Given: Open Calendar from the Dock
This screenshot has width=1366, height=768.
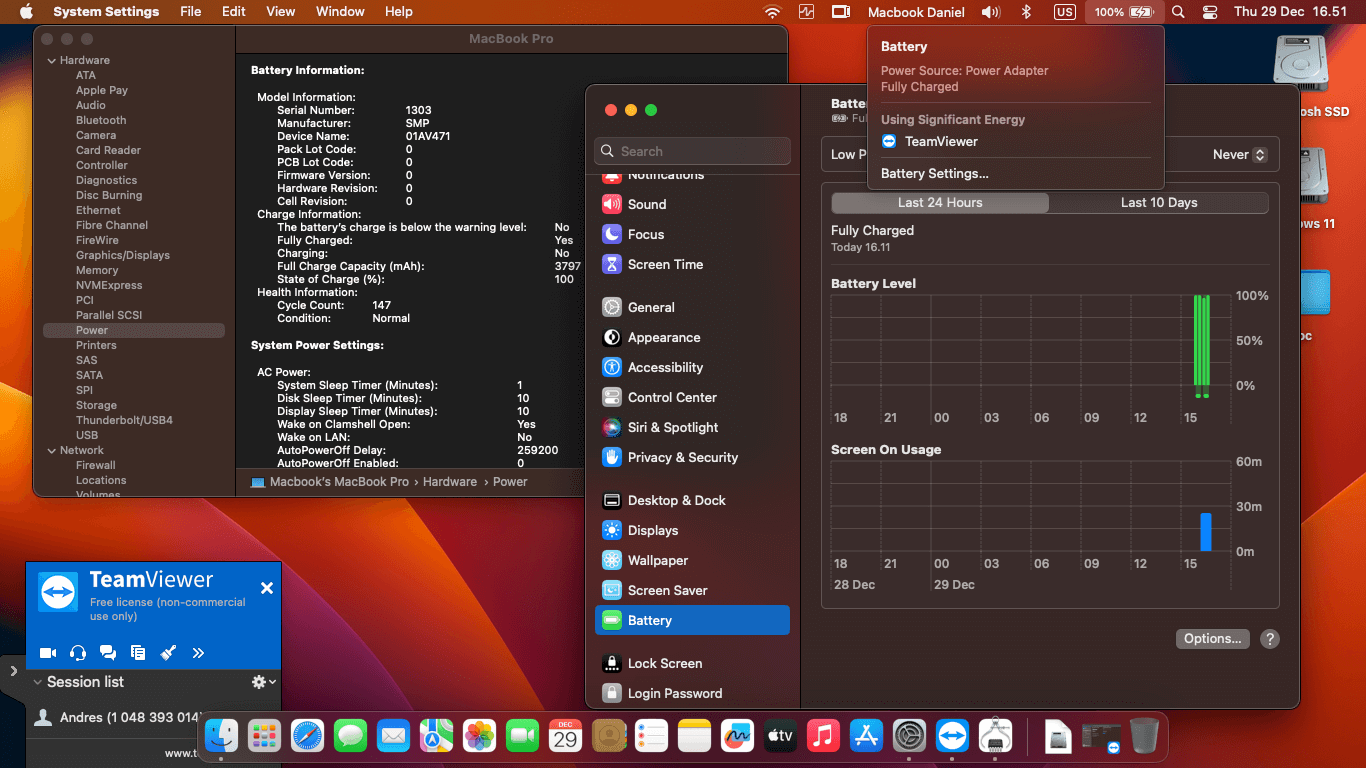Looking at the screenshot, I should (x=565, y=737).
